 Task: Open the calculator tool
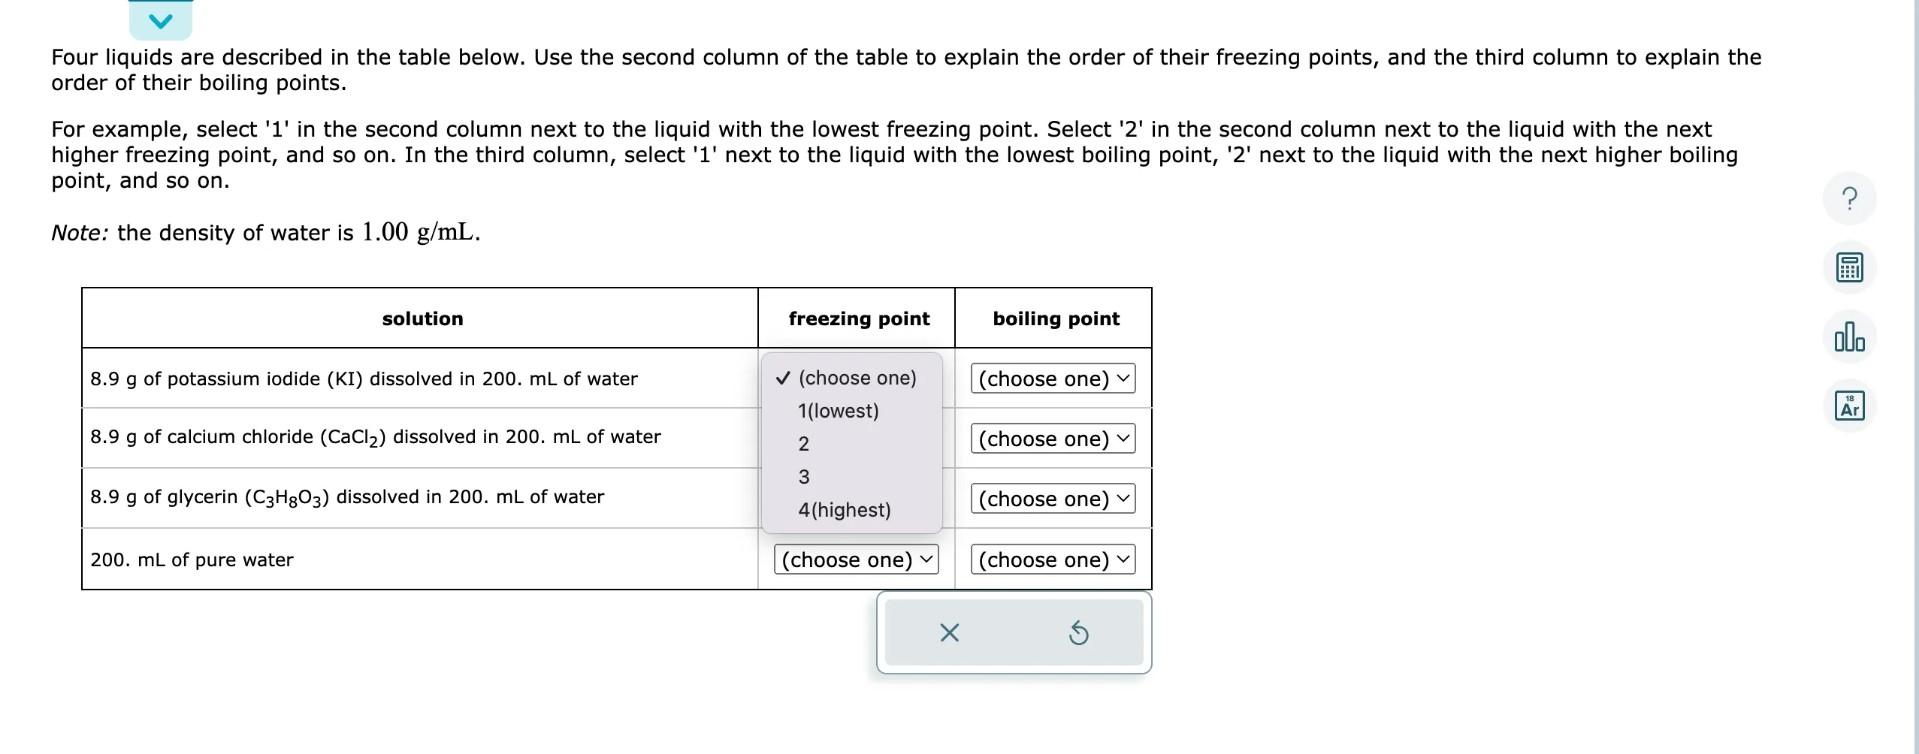tap(1848, 267)
